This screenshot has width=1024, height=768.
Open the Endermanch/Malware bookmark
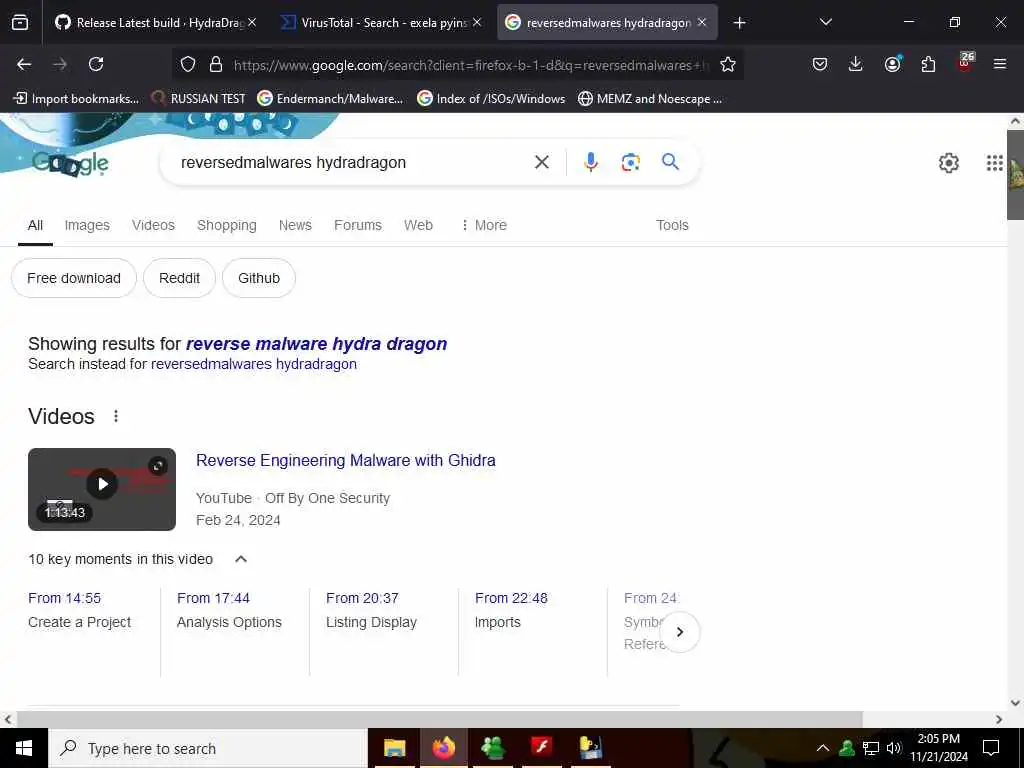click(x=330, y=99)
